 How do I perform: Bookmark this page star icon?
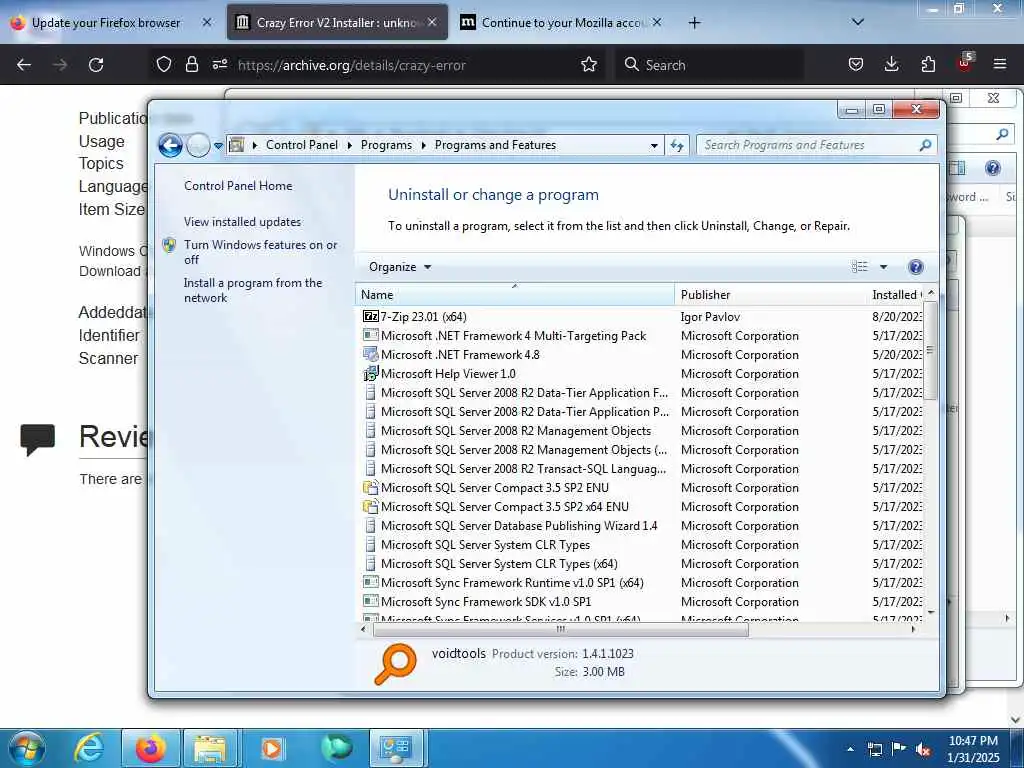pos(589,64)
